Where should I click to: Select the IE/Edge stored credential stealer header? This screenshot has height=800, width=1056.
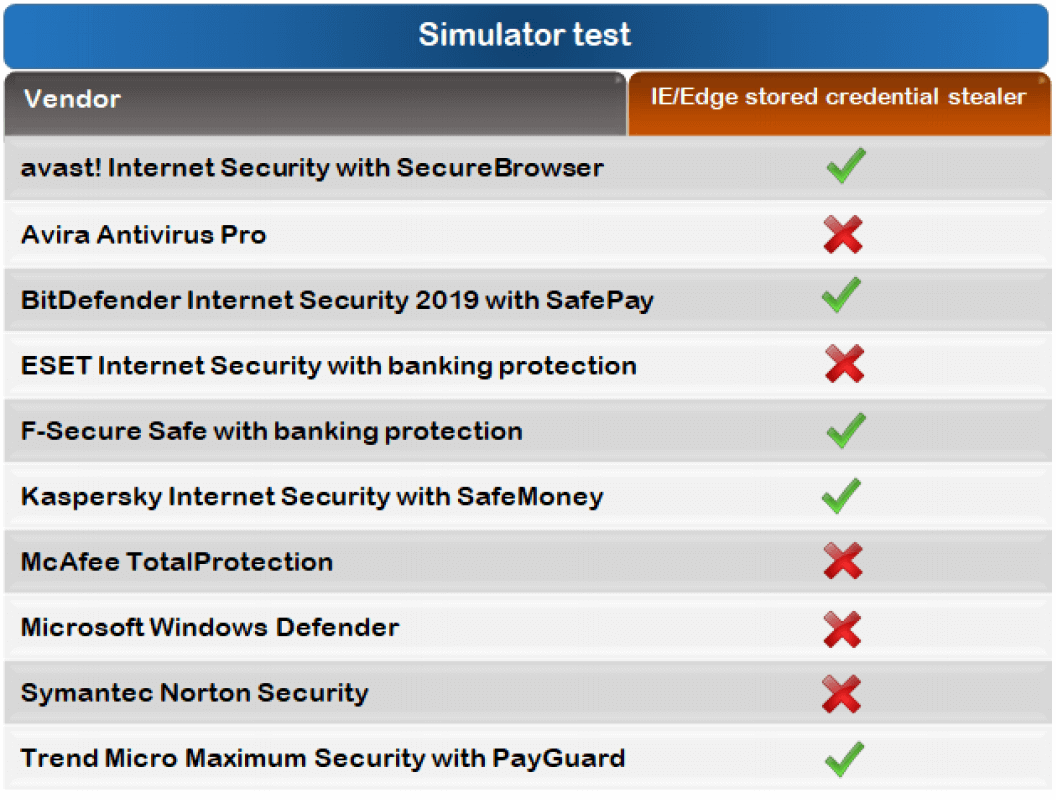pos(839,97)
